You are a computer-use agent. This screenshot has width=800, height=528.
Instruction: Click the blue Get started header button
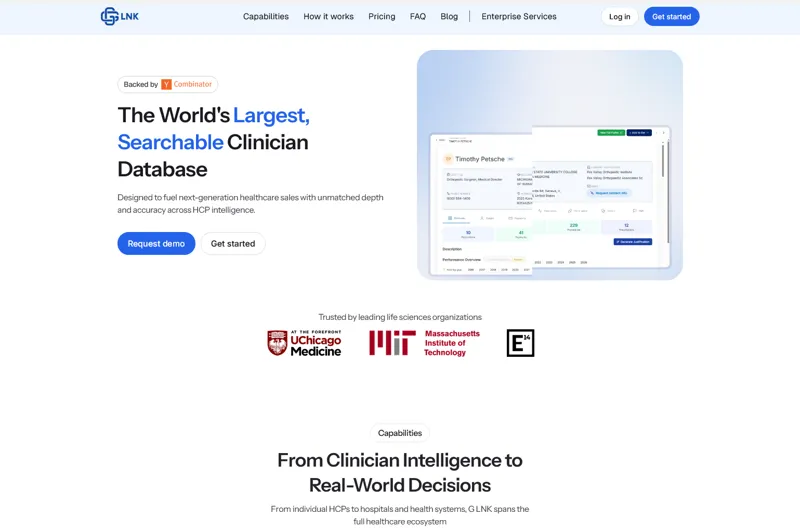[671, 16]
